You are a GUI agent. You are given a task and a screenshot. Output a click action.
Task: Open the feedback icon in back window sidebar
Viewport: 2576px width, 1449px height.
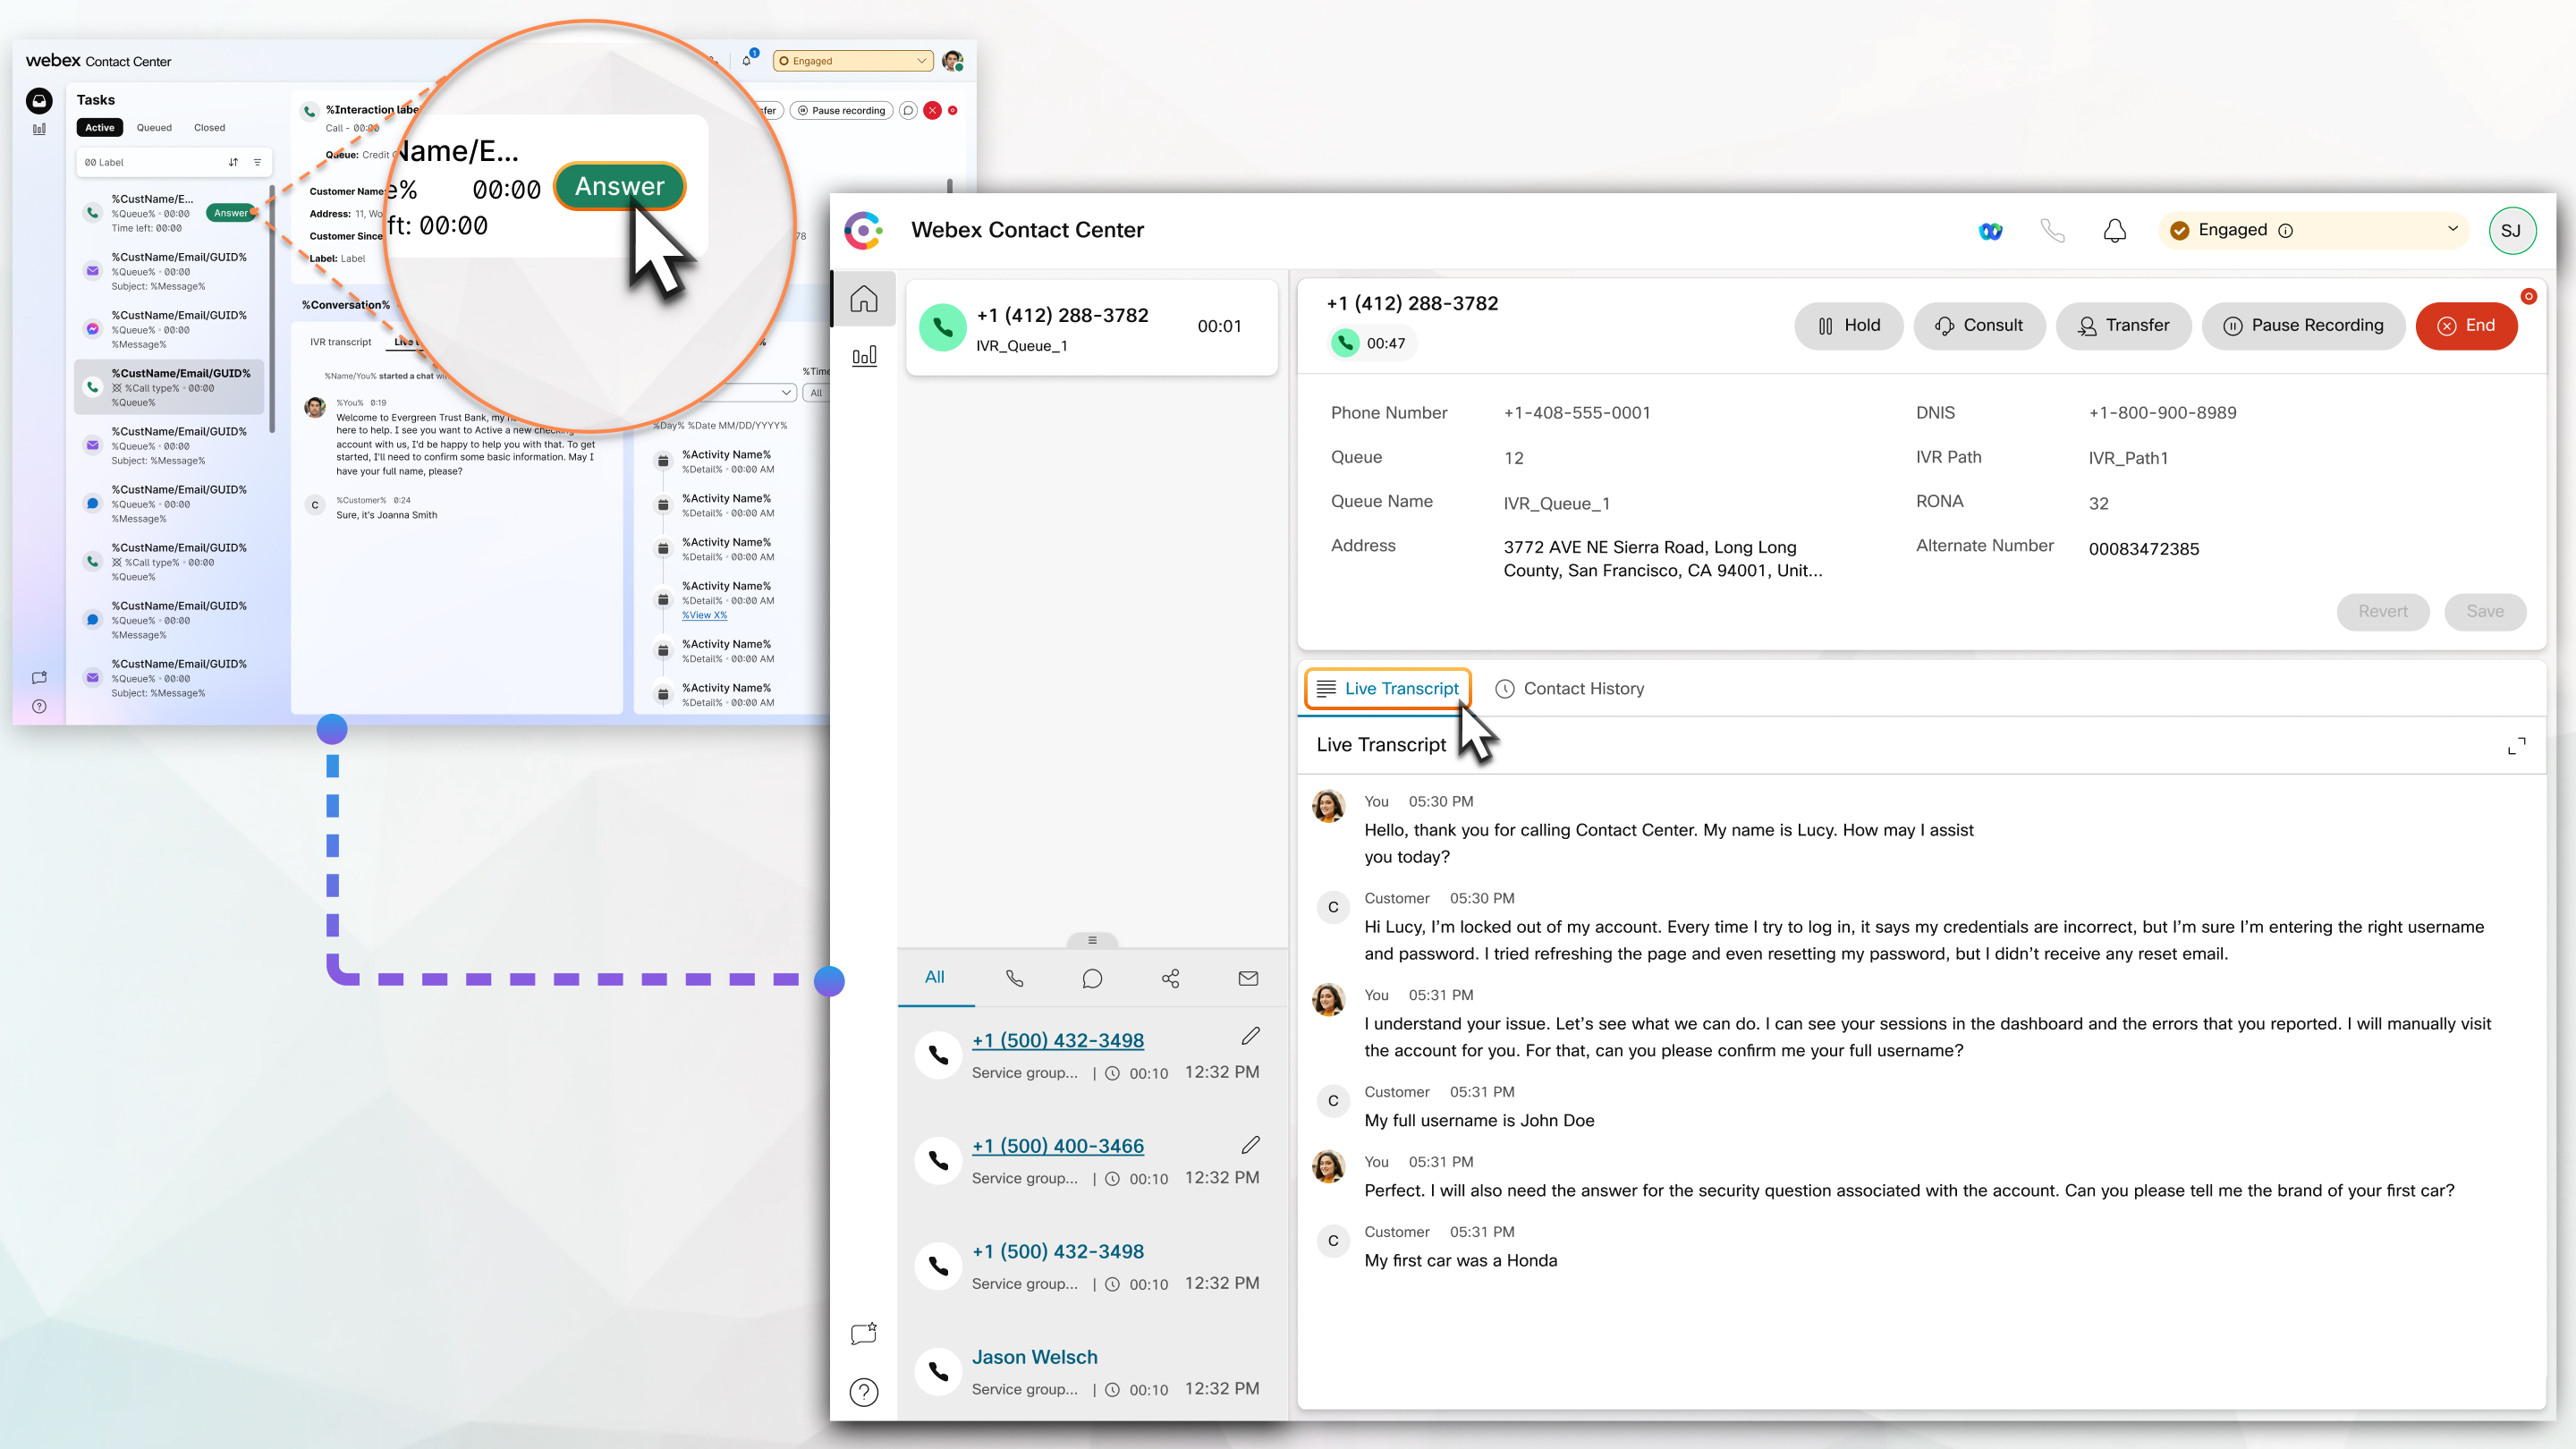(39, 678)
